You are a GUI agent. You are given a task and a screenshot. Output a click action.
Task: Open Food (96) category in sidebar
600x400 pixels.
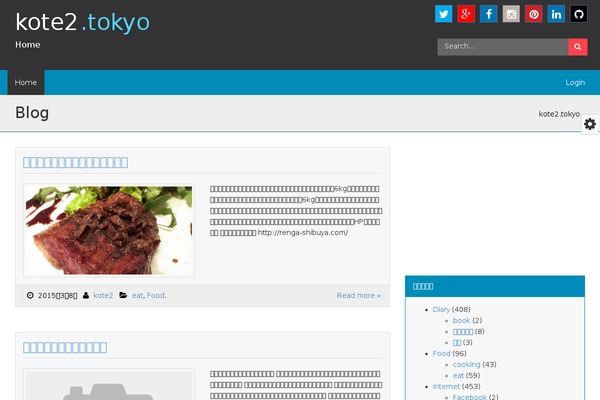(442, 353)
